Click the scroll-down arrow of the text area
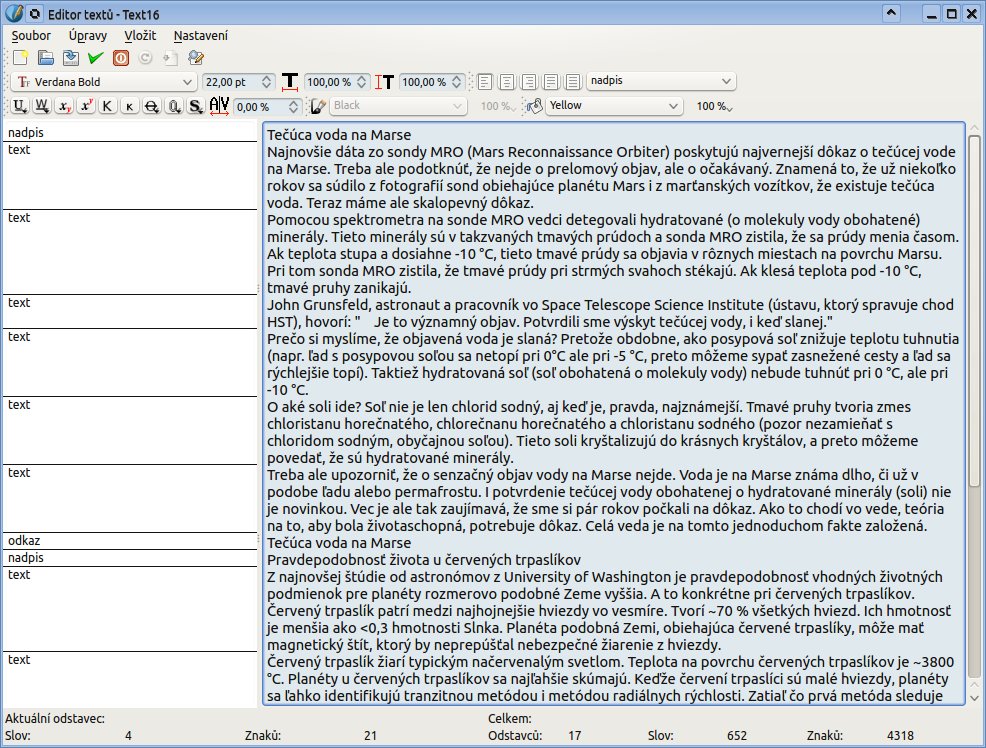This screenshot has height=748, width=986. [974, 698]
